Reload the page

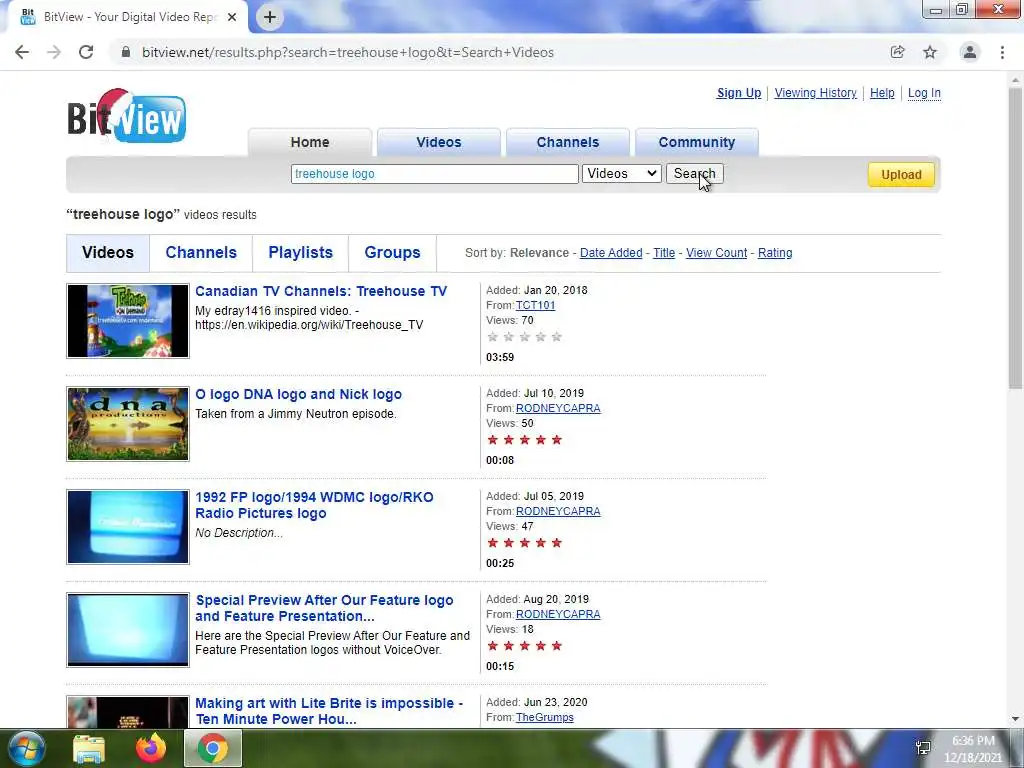pos(86,52)
